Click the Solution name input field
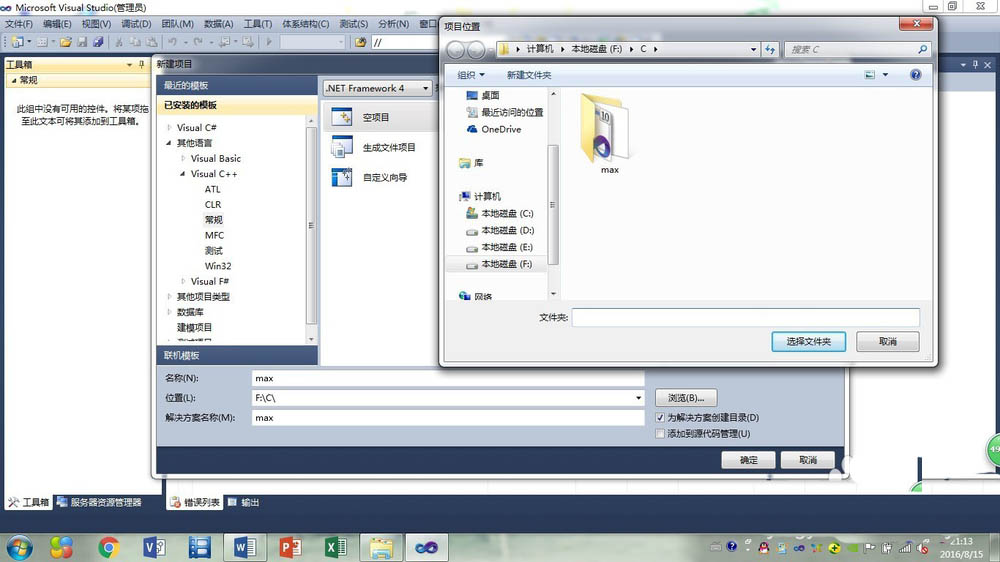1000x562 pixels. click(448, 418)
